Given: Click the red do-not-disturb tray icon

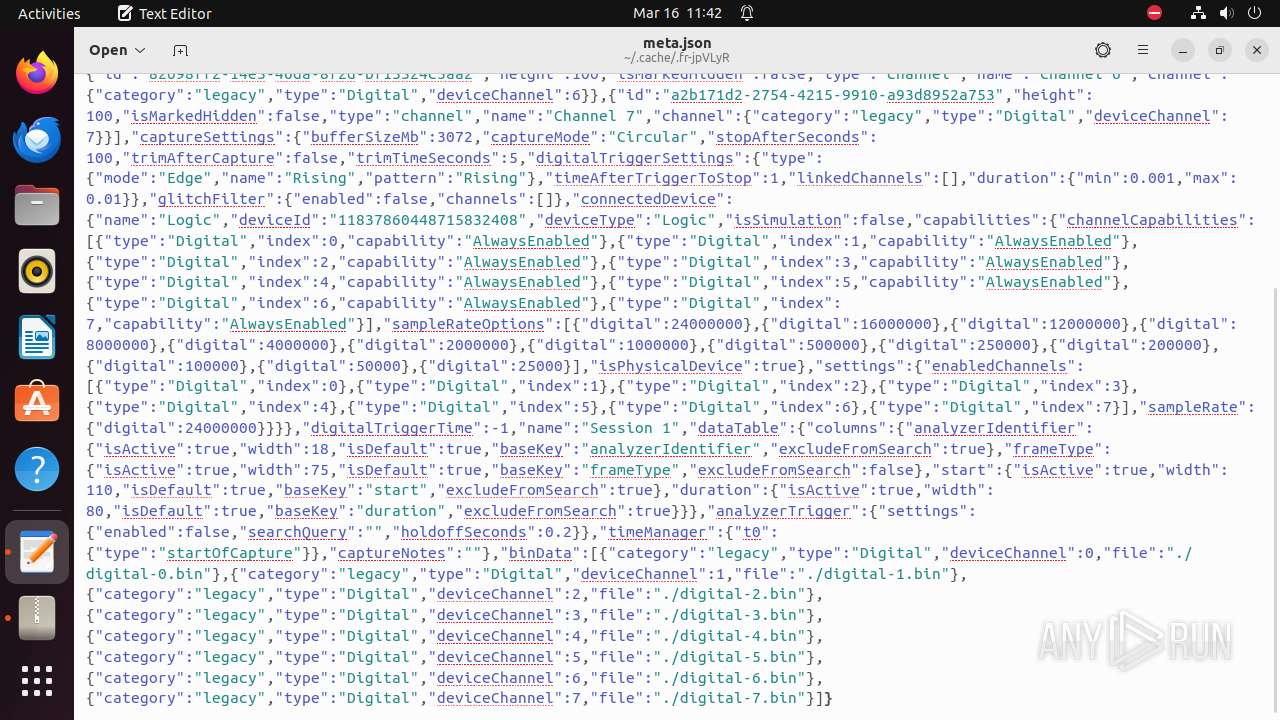Looking at the screenshot, I should click(1154, 14).
